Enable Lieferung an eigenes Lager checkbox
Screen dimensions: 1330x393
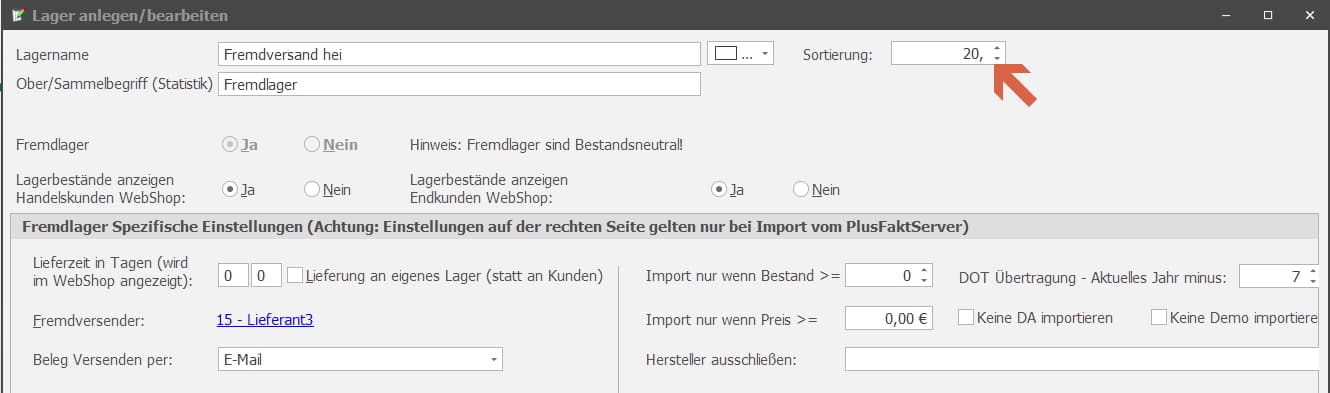[295, 275]
